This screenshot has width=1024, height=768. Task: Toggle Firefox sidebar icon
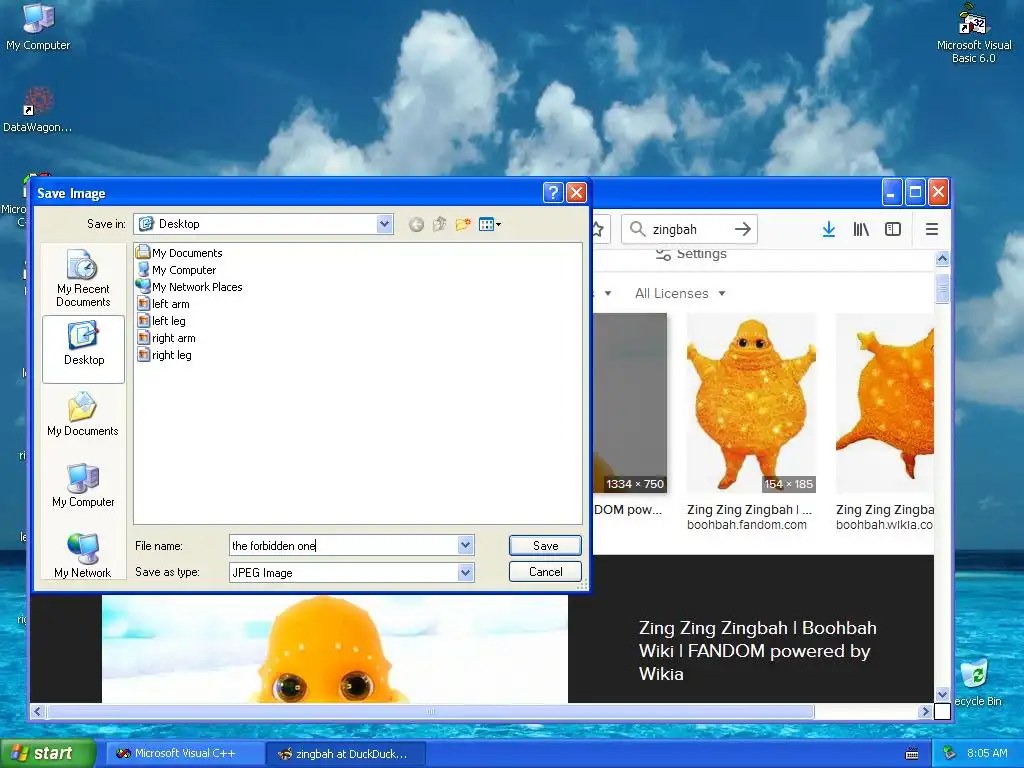(x=893, y=229)
